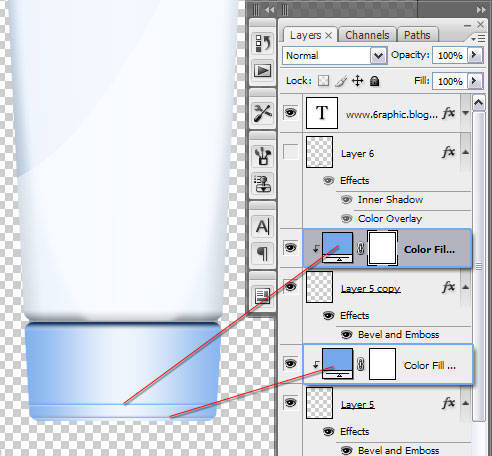Screen dimensions: 492x456
Task: Click the blue Color Fill thumbnail of selected layer
Action: tap(337, 248)
